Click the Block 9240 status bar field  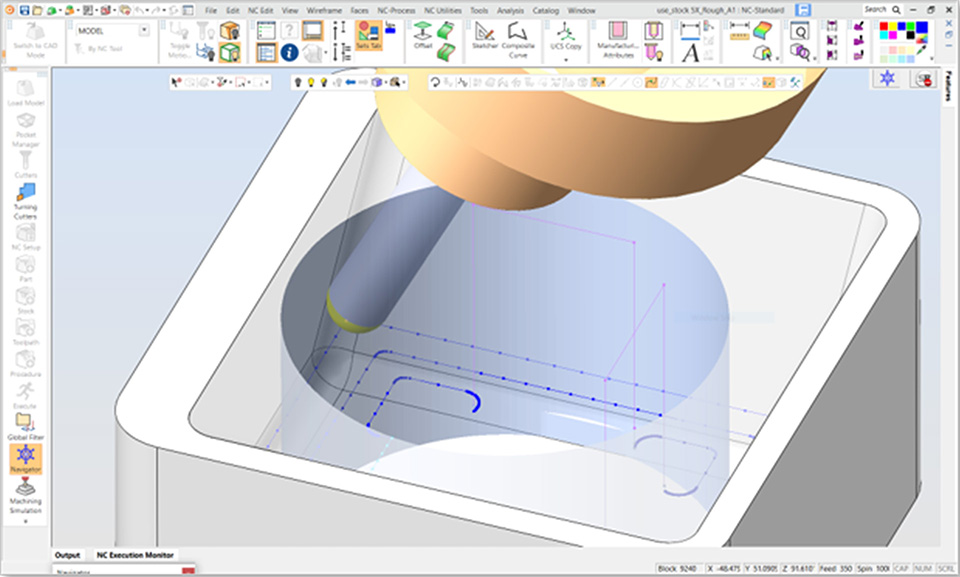pos(677,568)
